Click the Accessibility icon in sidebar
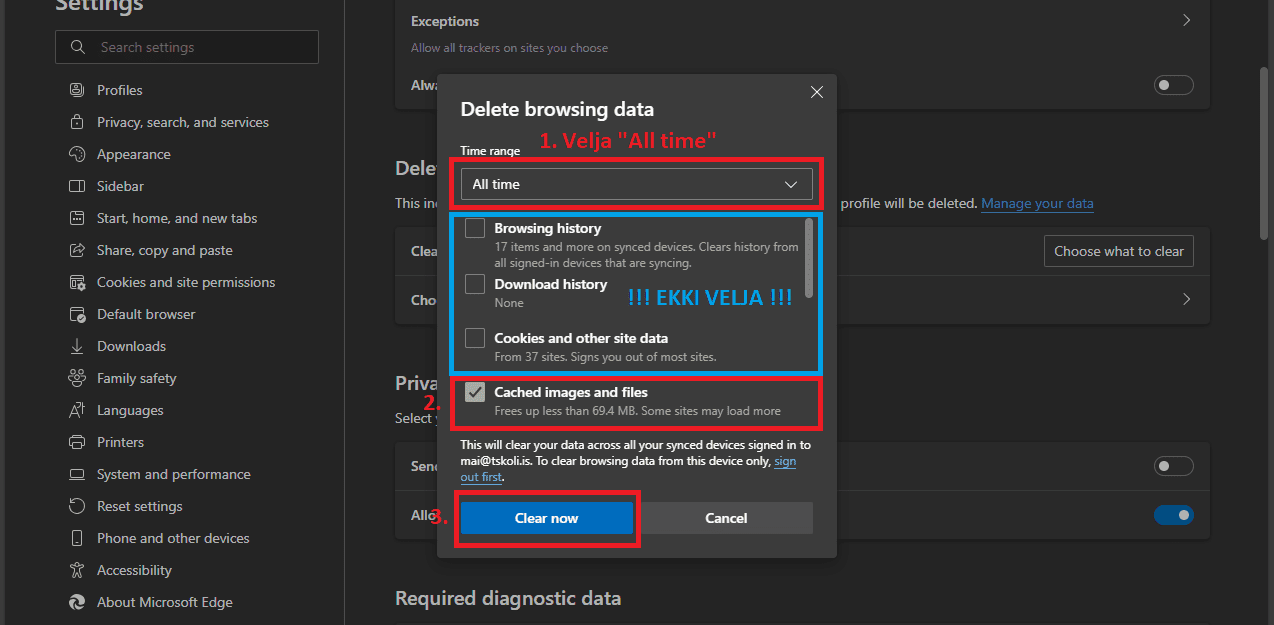This screenshot has height=625, width=1274. [x=77, y=570]
